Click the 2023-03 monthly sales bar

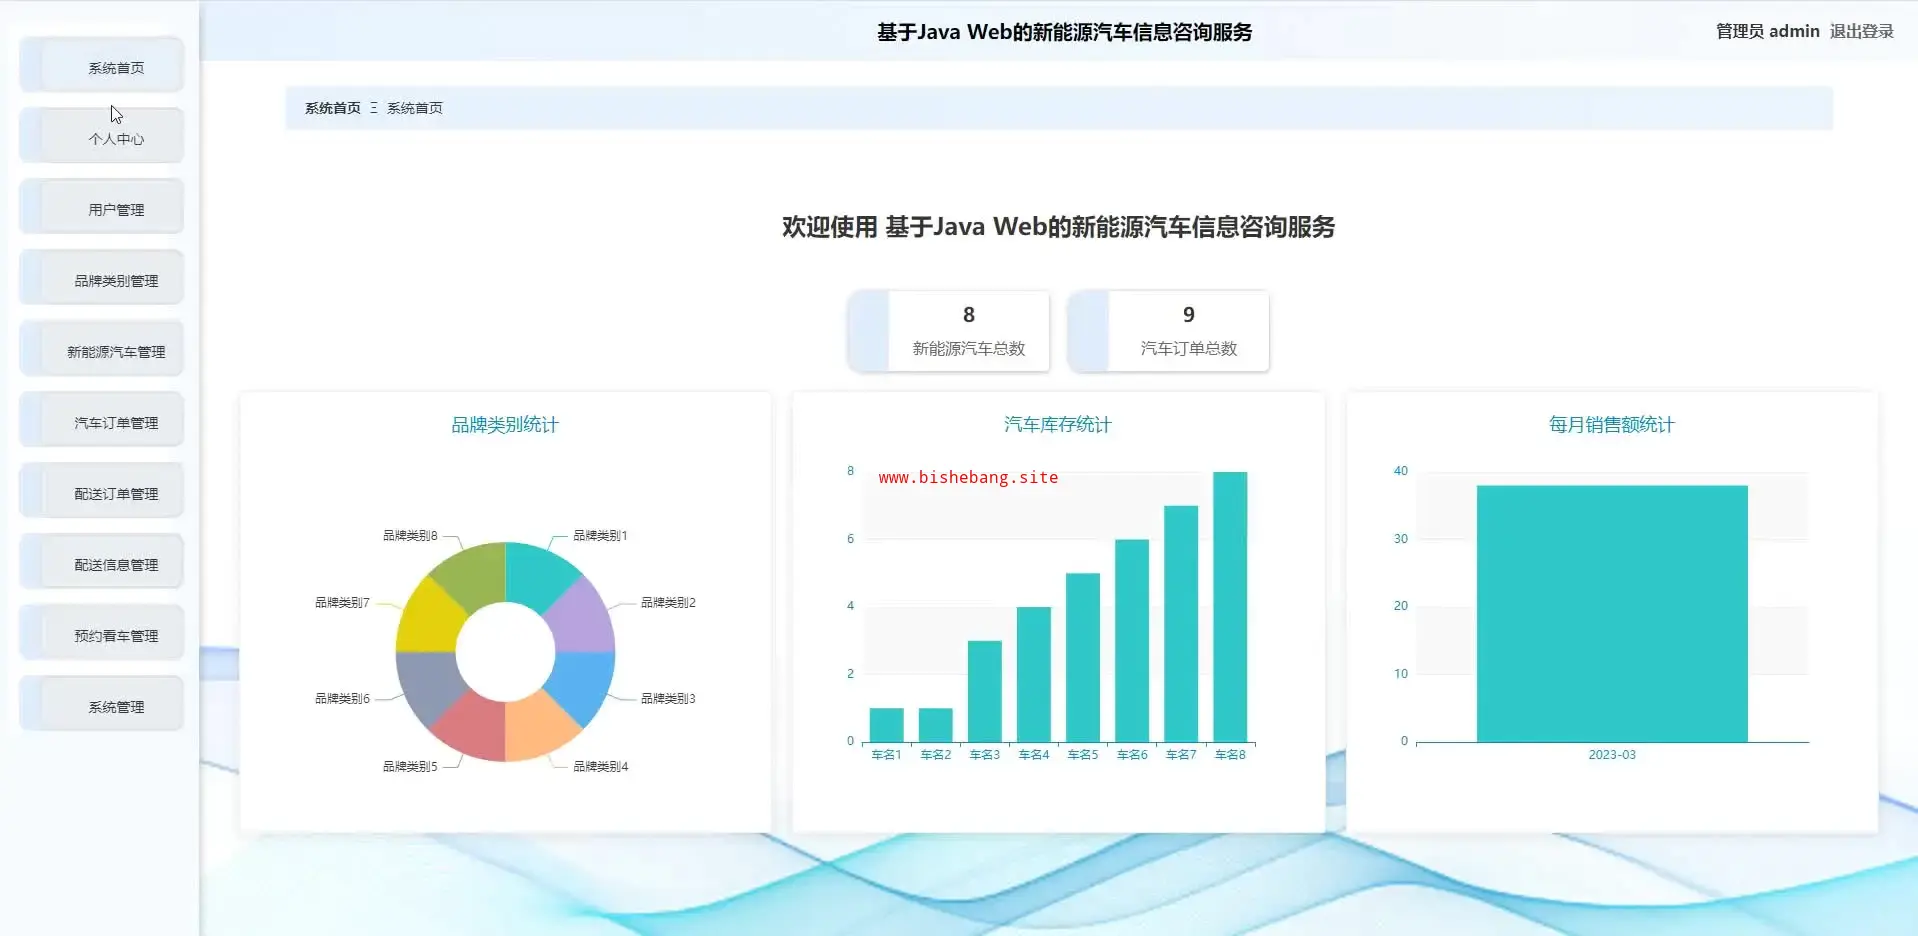pyautogui.click(x=1611, y=614)
